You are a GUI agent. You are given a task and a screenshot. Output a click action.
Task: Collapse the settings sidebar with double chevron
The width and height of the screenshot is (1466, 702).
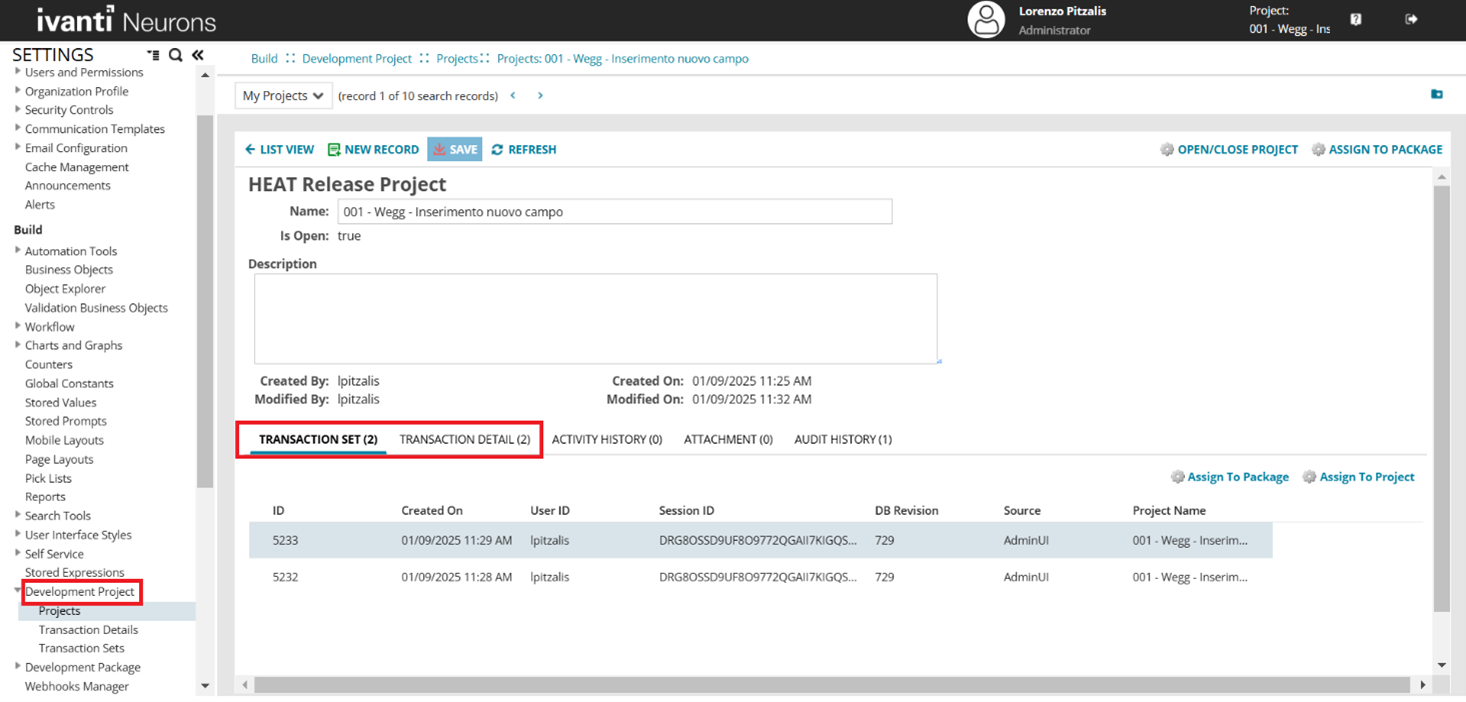click(x=198, y=55)
